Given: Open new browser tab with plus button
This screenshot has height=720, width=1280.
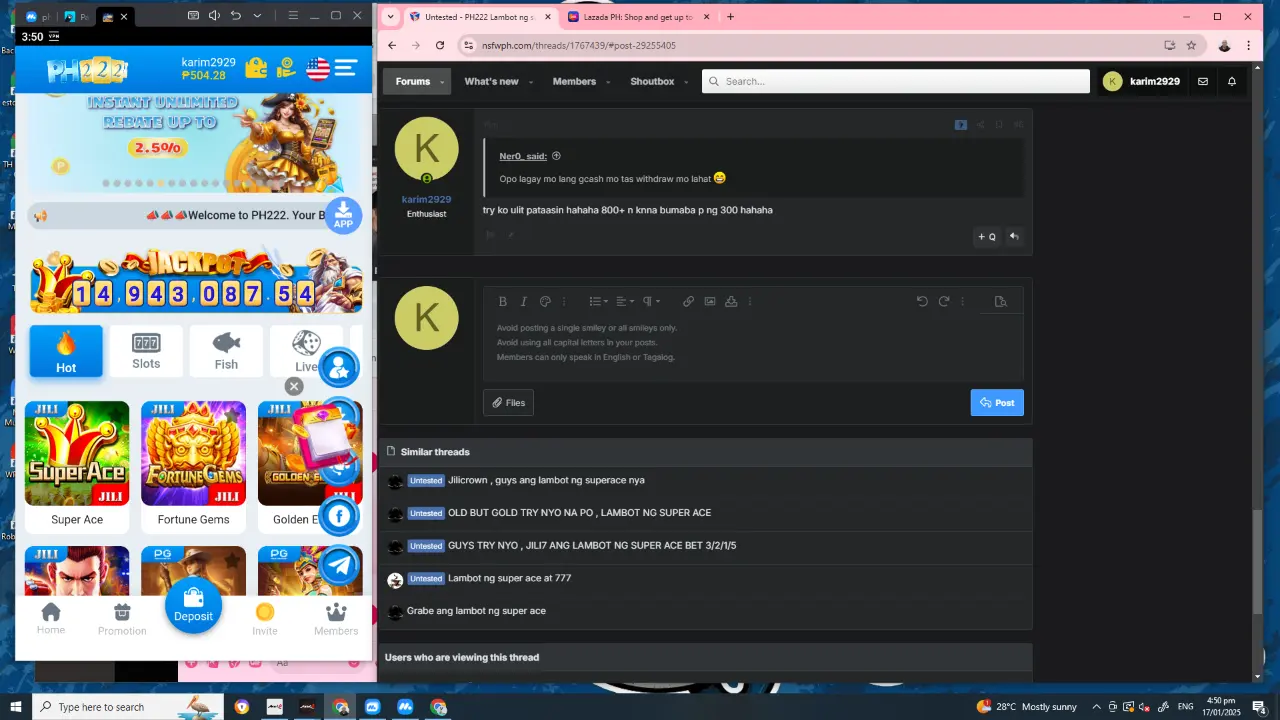Looking at the screenshot, I should 730,17.
